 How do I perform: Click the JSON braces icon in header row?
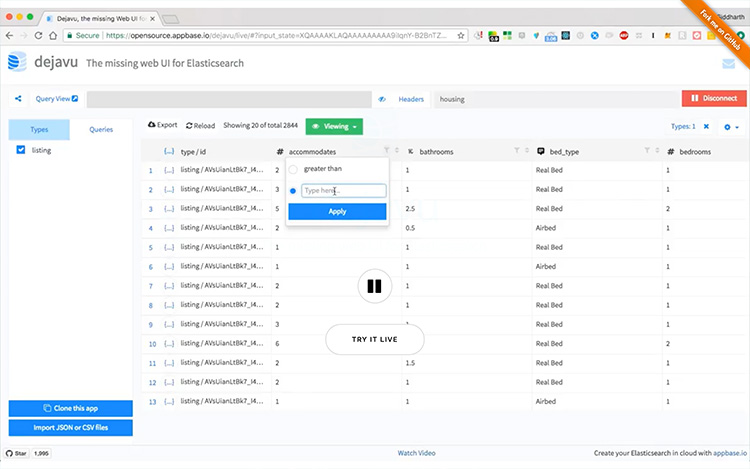click(169, 151)
